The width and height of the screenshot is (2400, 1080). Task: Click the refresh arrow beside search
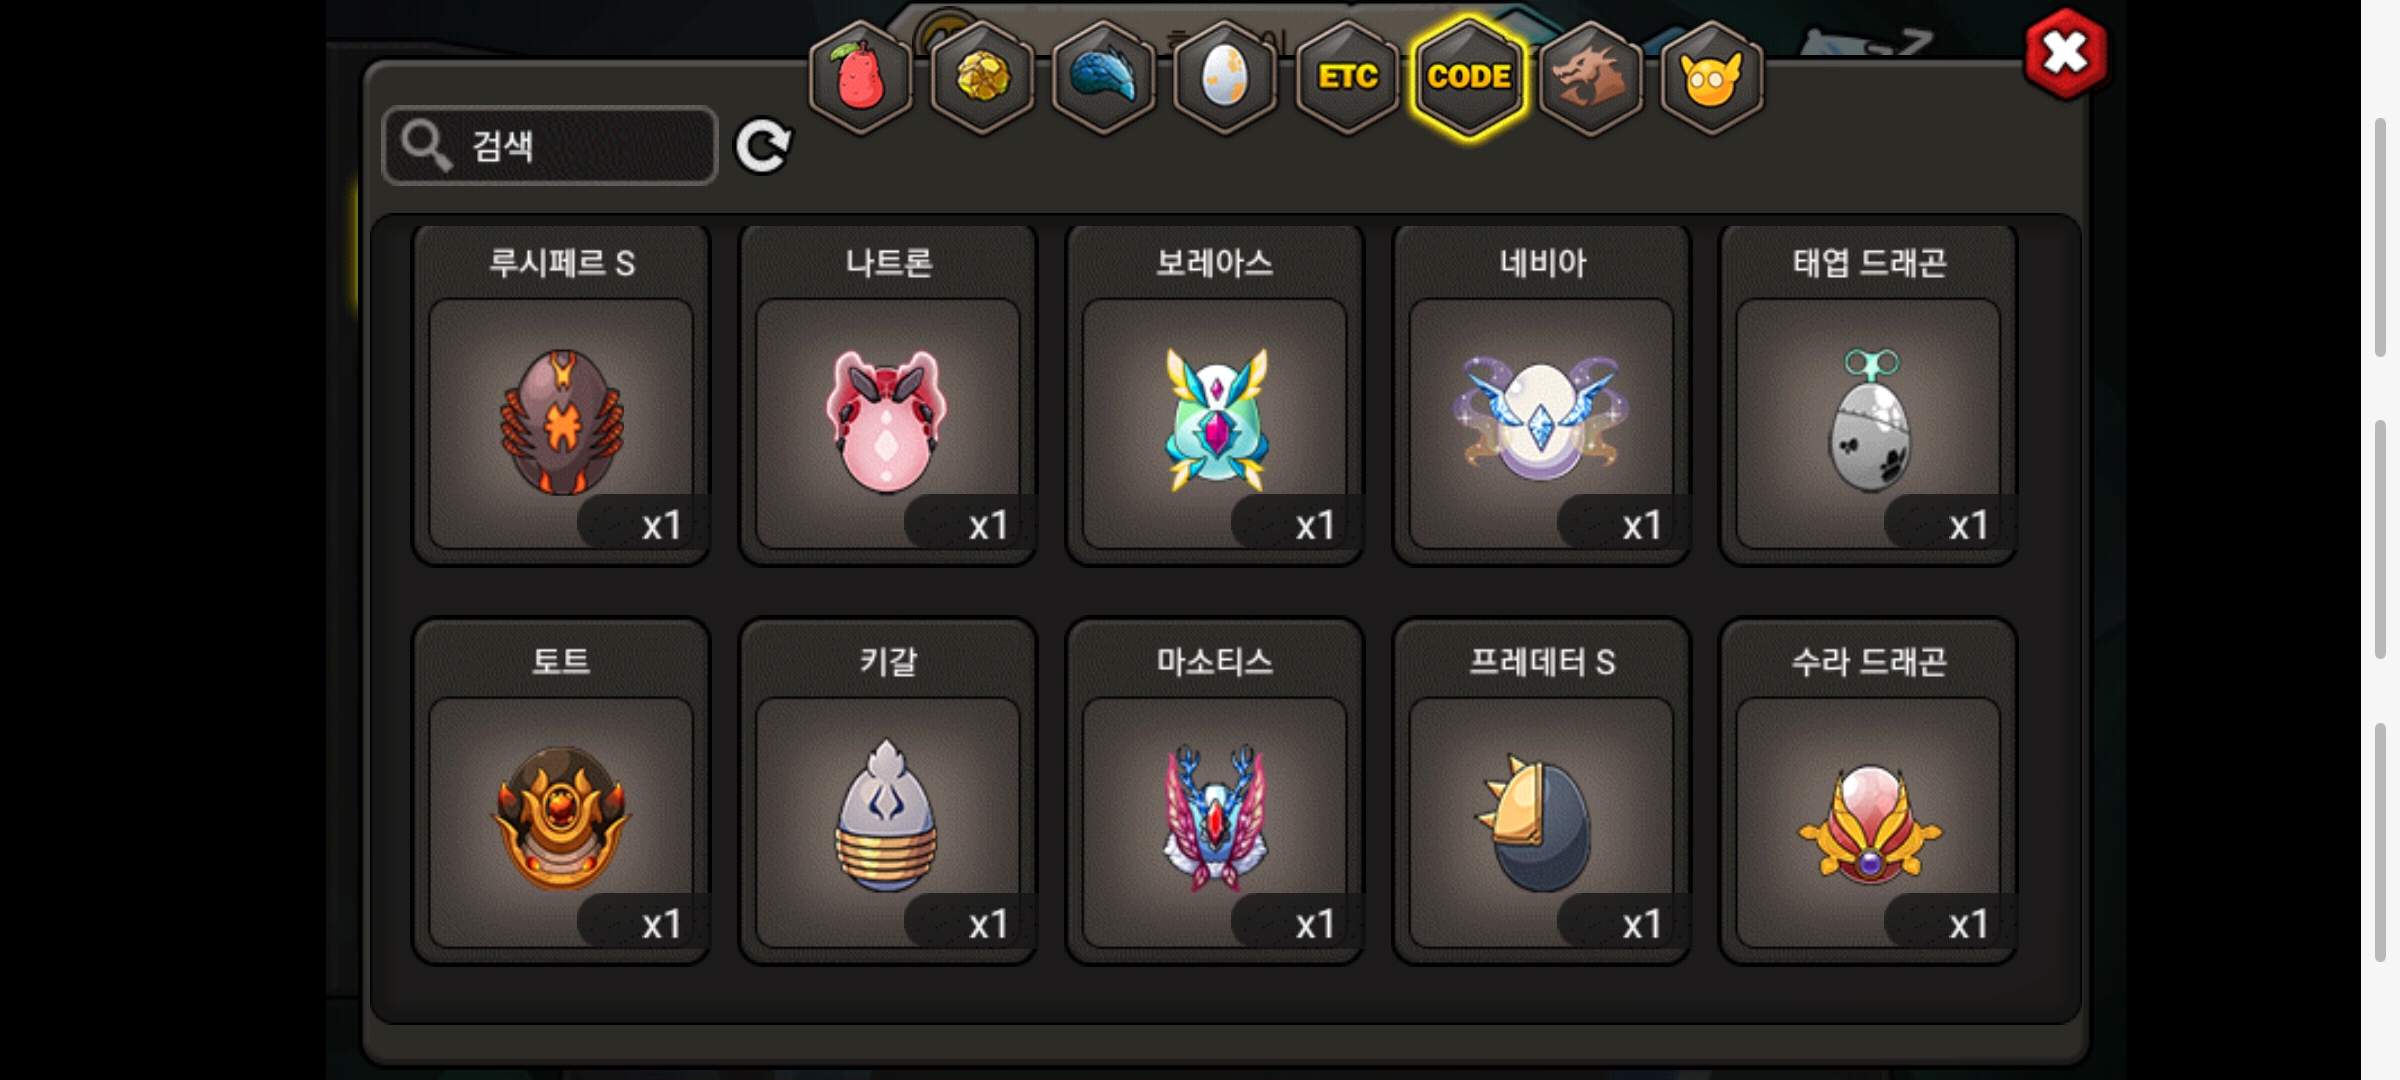pos(763,147)
